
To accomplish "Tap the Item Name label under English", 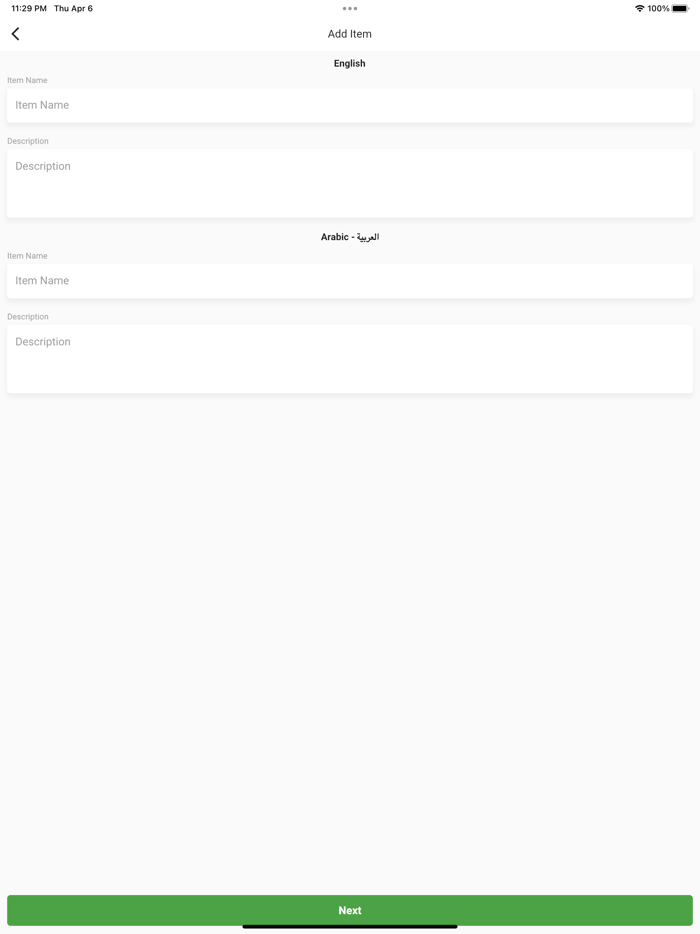I will tap(27, 80).
